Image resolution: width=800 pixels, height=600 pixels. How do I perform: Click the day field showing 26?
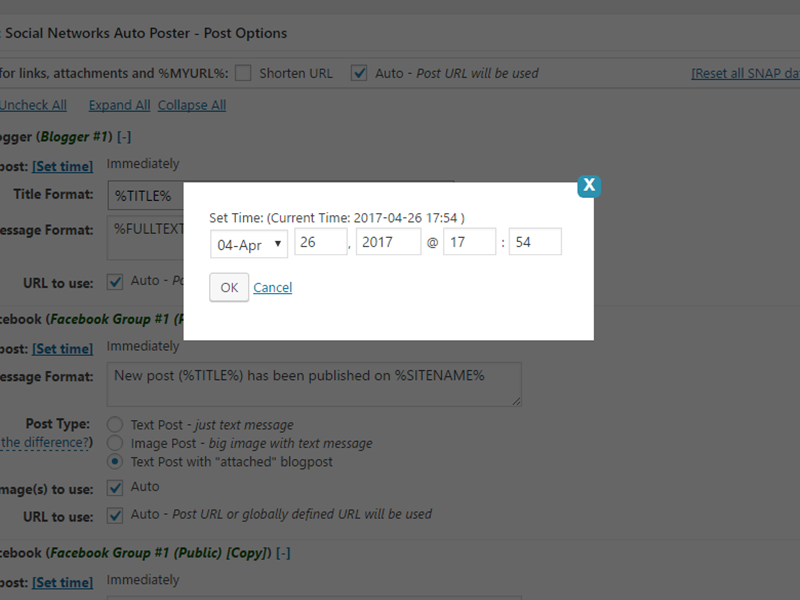[320, 242]
